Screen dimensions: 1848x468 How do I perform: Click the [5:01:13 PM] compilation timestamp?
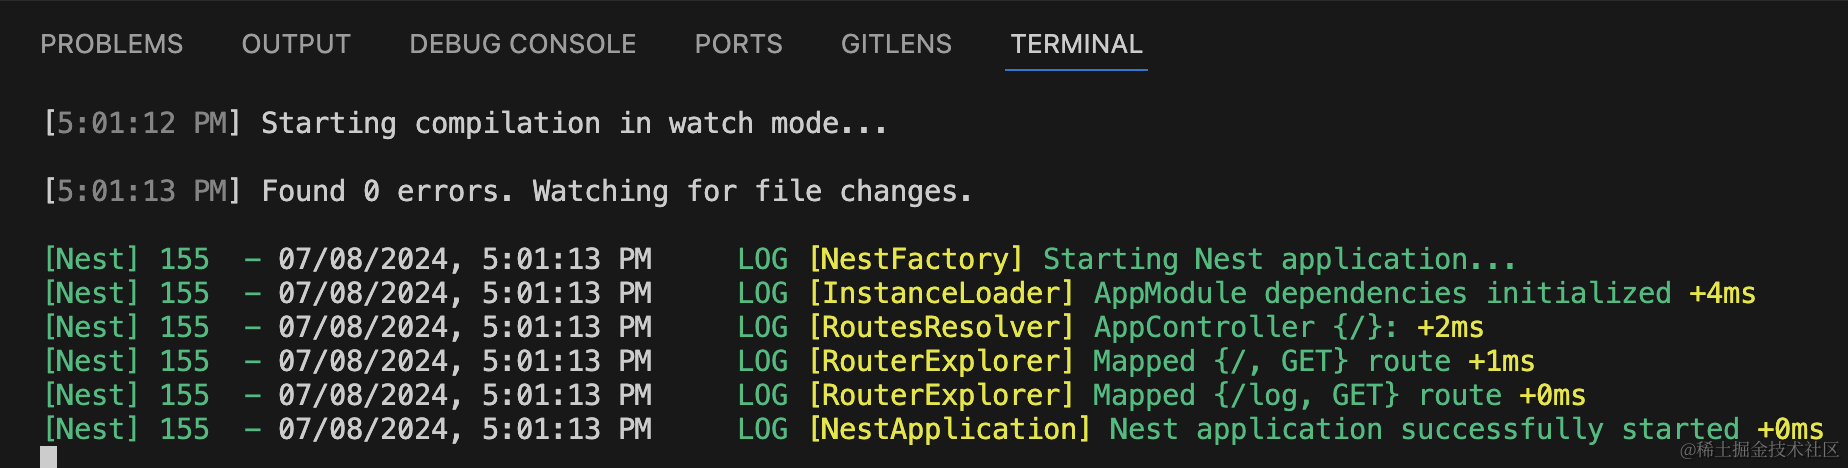point(142,191)
